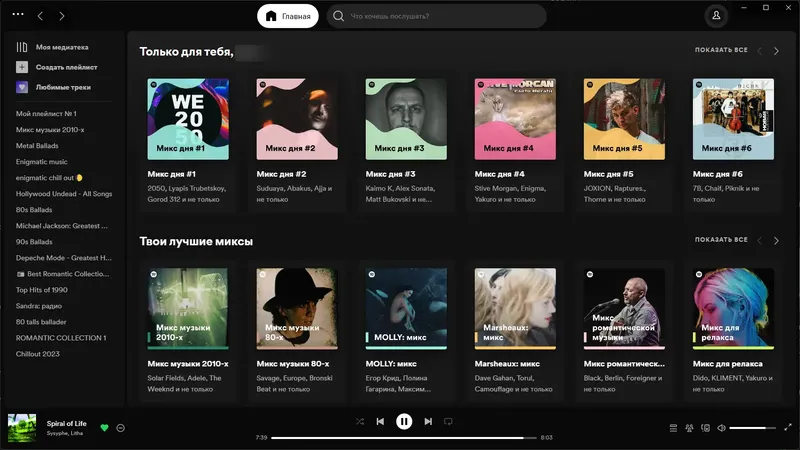This screenshot has height=450, width=800.
Task: Toggle shuffle playback
Action: pos(360,421)
